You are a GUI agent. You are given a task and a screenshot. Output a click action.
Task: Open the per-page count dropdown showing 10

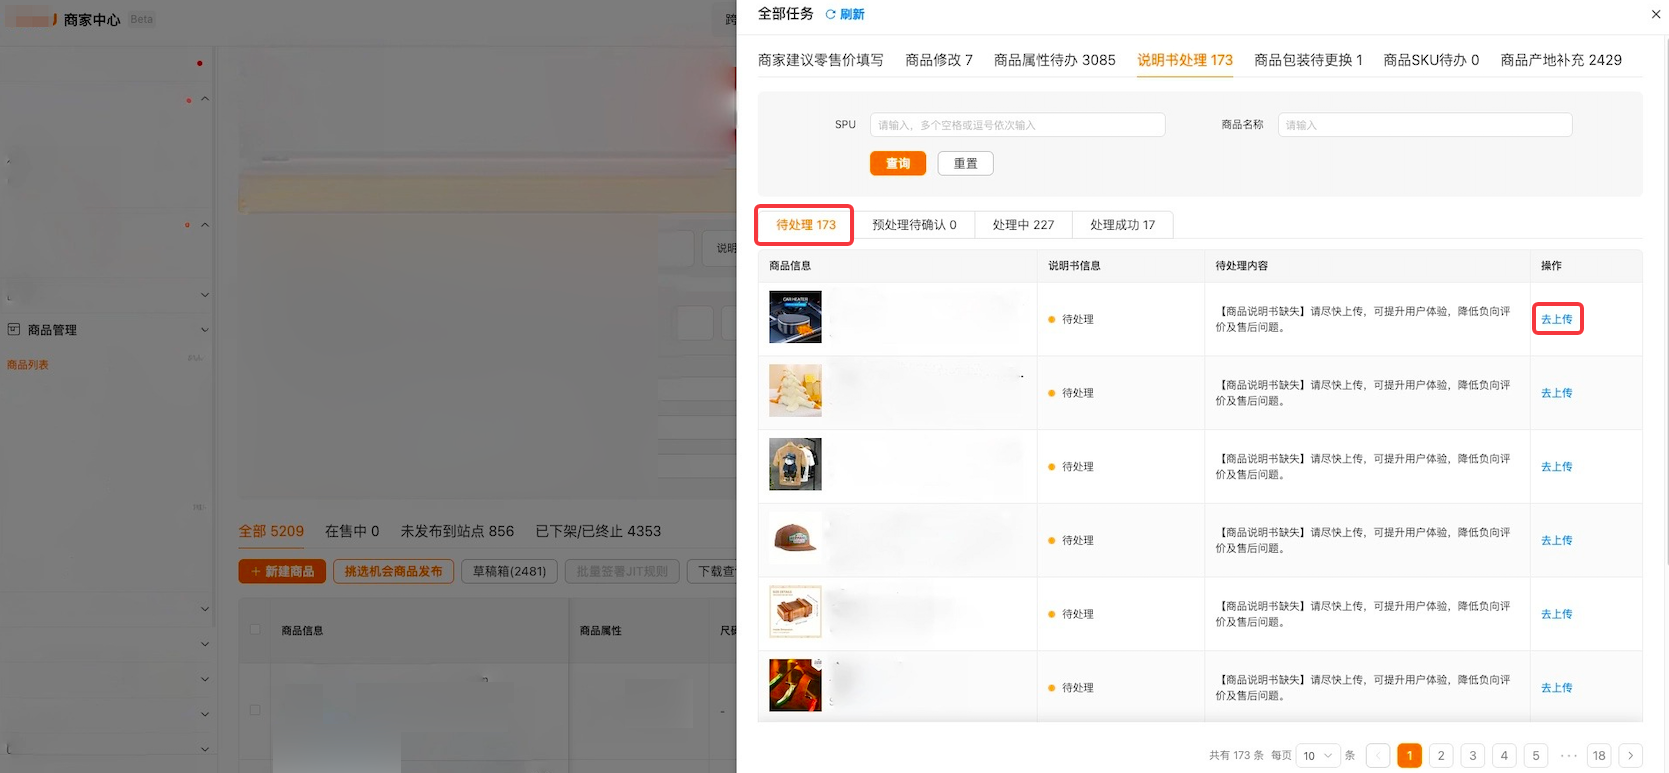(x=1317, y=755)
